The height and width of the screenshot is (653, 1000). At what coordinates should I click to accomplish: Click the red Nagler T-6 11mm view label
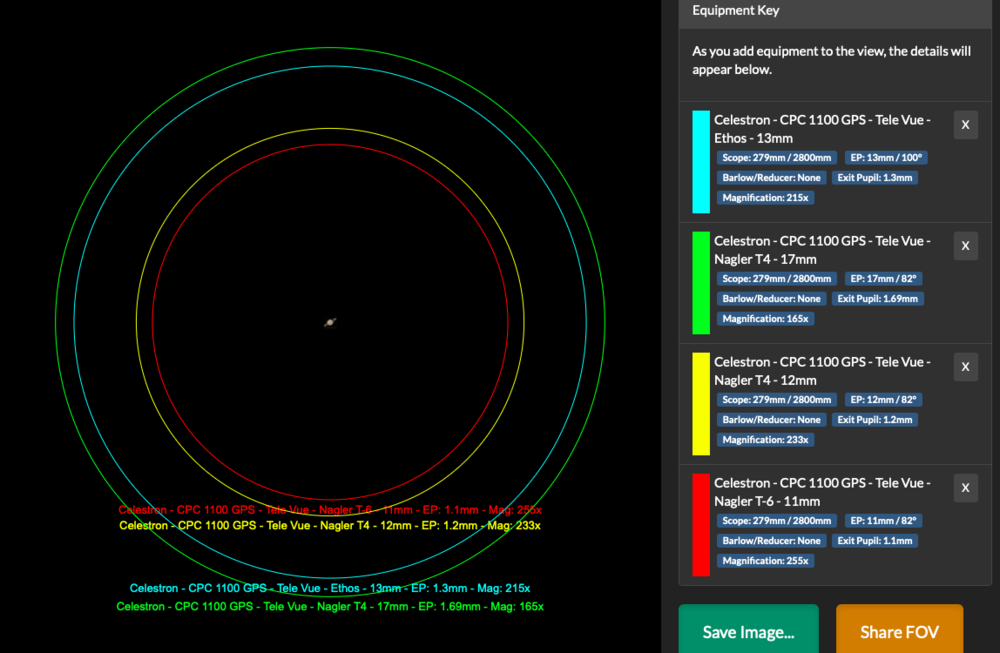pyautogui.click(x=330, y=510)
